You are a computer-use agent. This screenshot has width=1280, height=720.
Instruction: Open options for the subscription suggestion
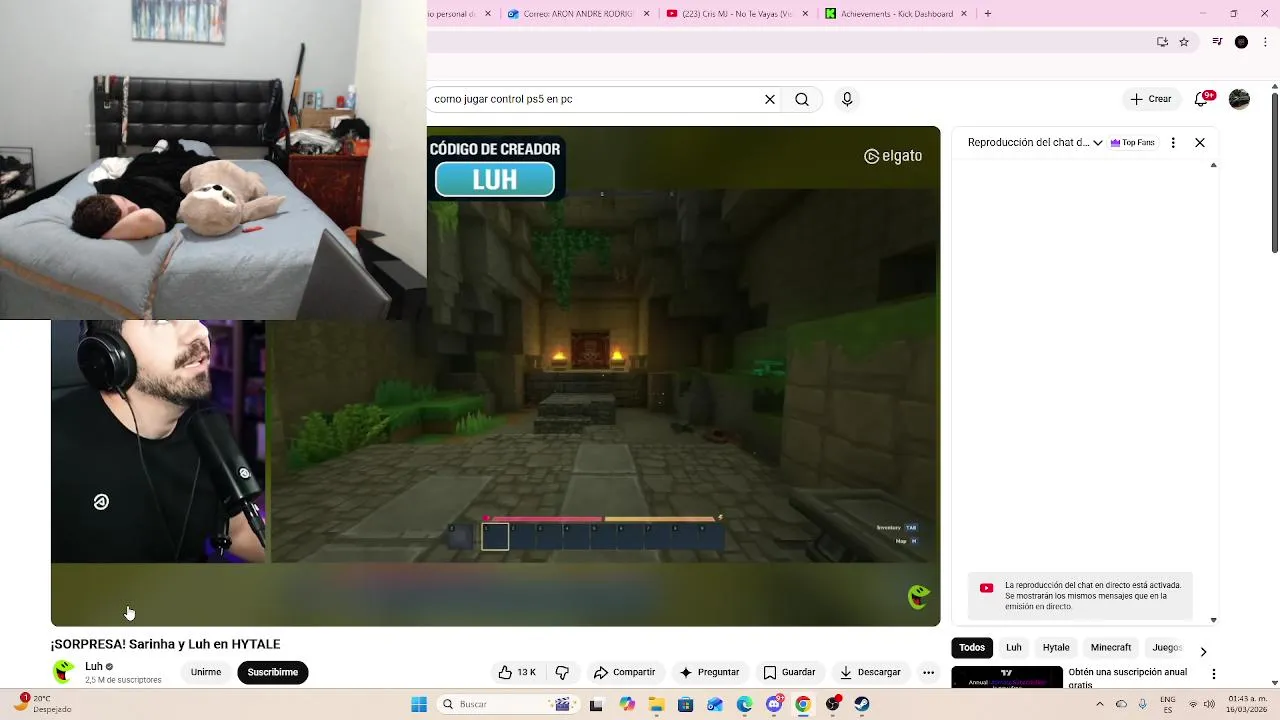[x=1213, y=674]
